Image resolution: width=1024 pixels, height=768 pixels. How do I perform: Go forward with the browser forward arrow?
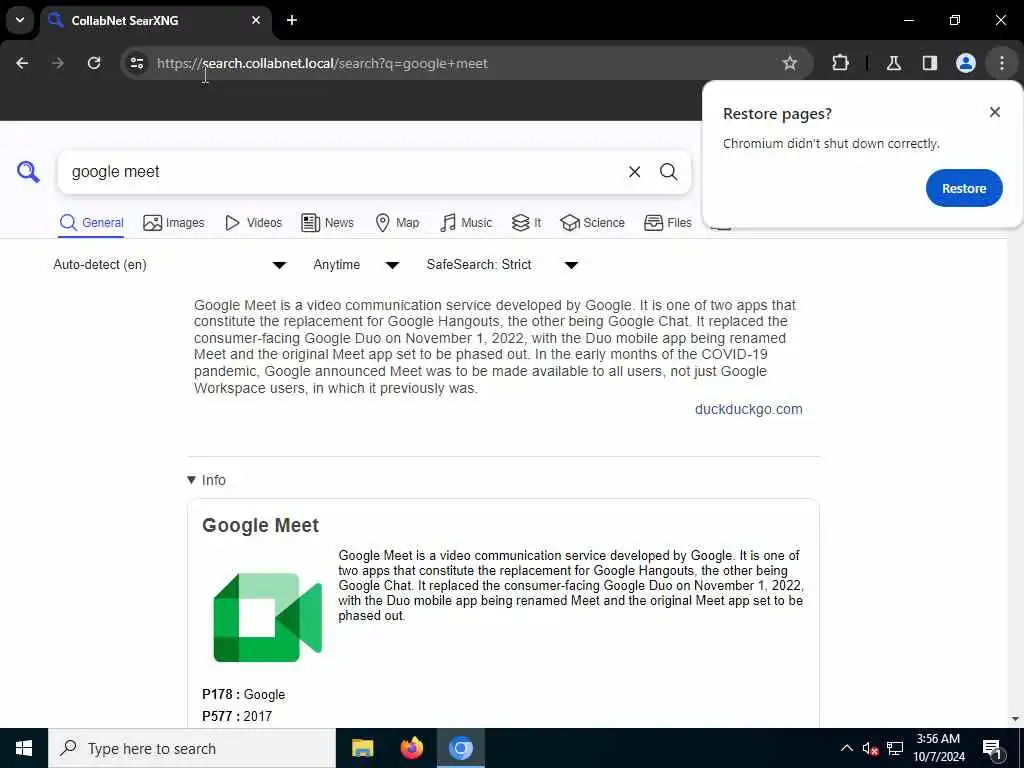58,63
